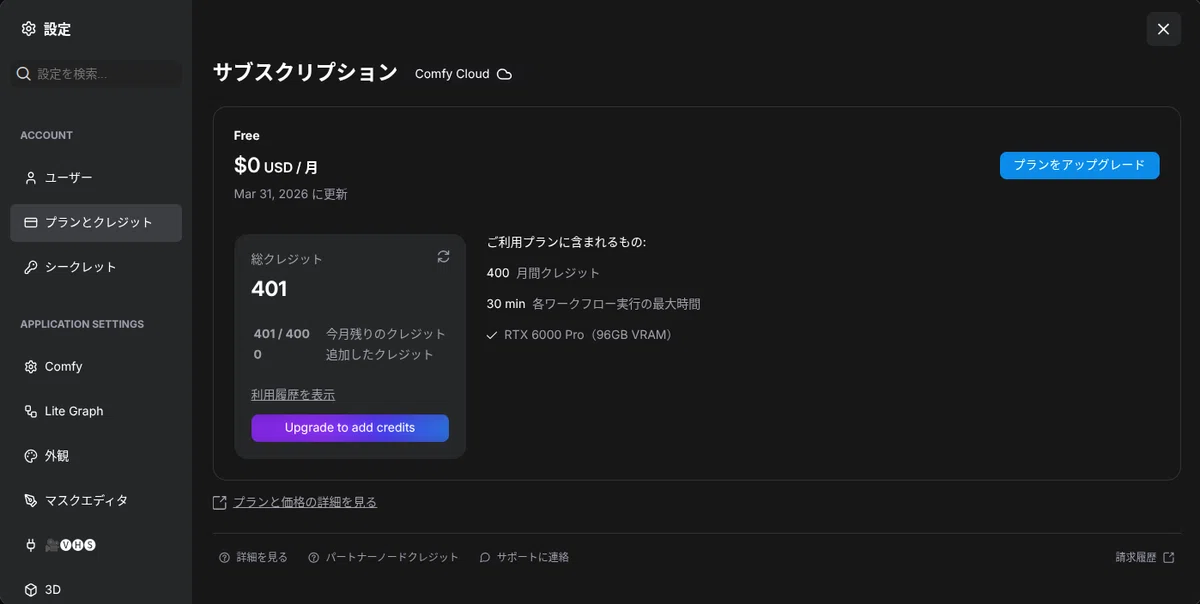Click the question icon beside 詳細を見る
The height and width of the screenshot is (604, 1200).
[x=224, y=557]
